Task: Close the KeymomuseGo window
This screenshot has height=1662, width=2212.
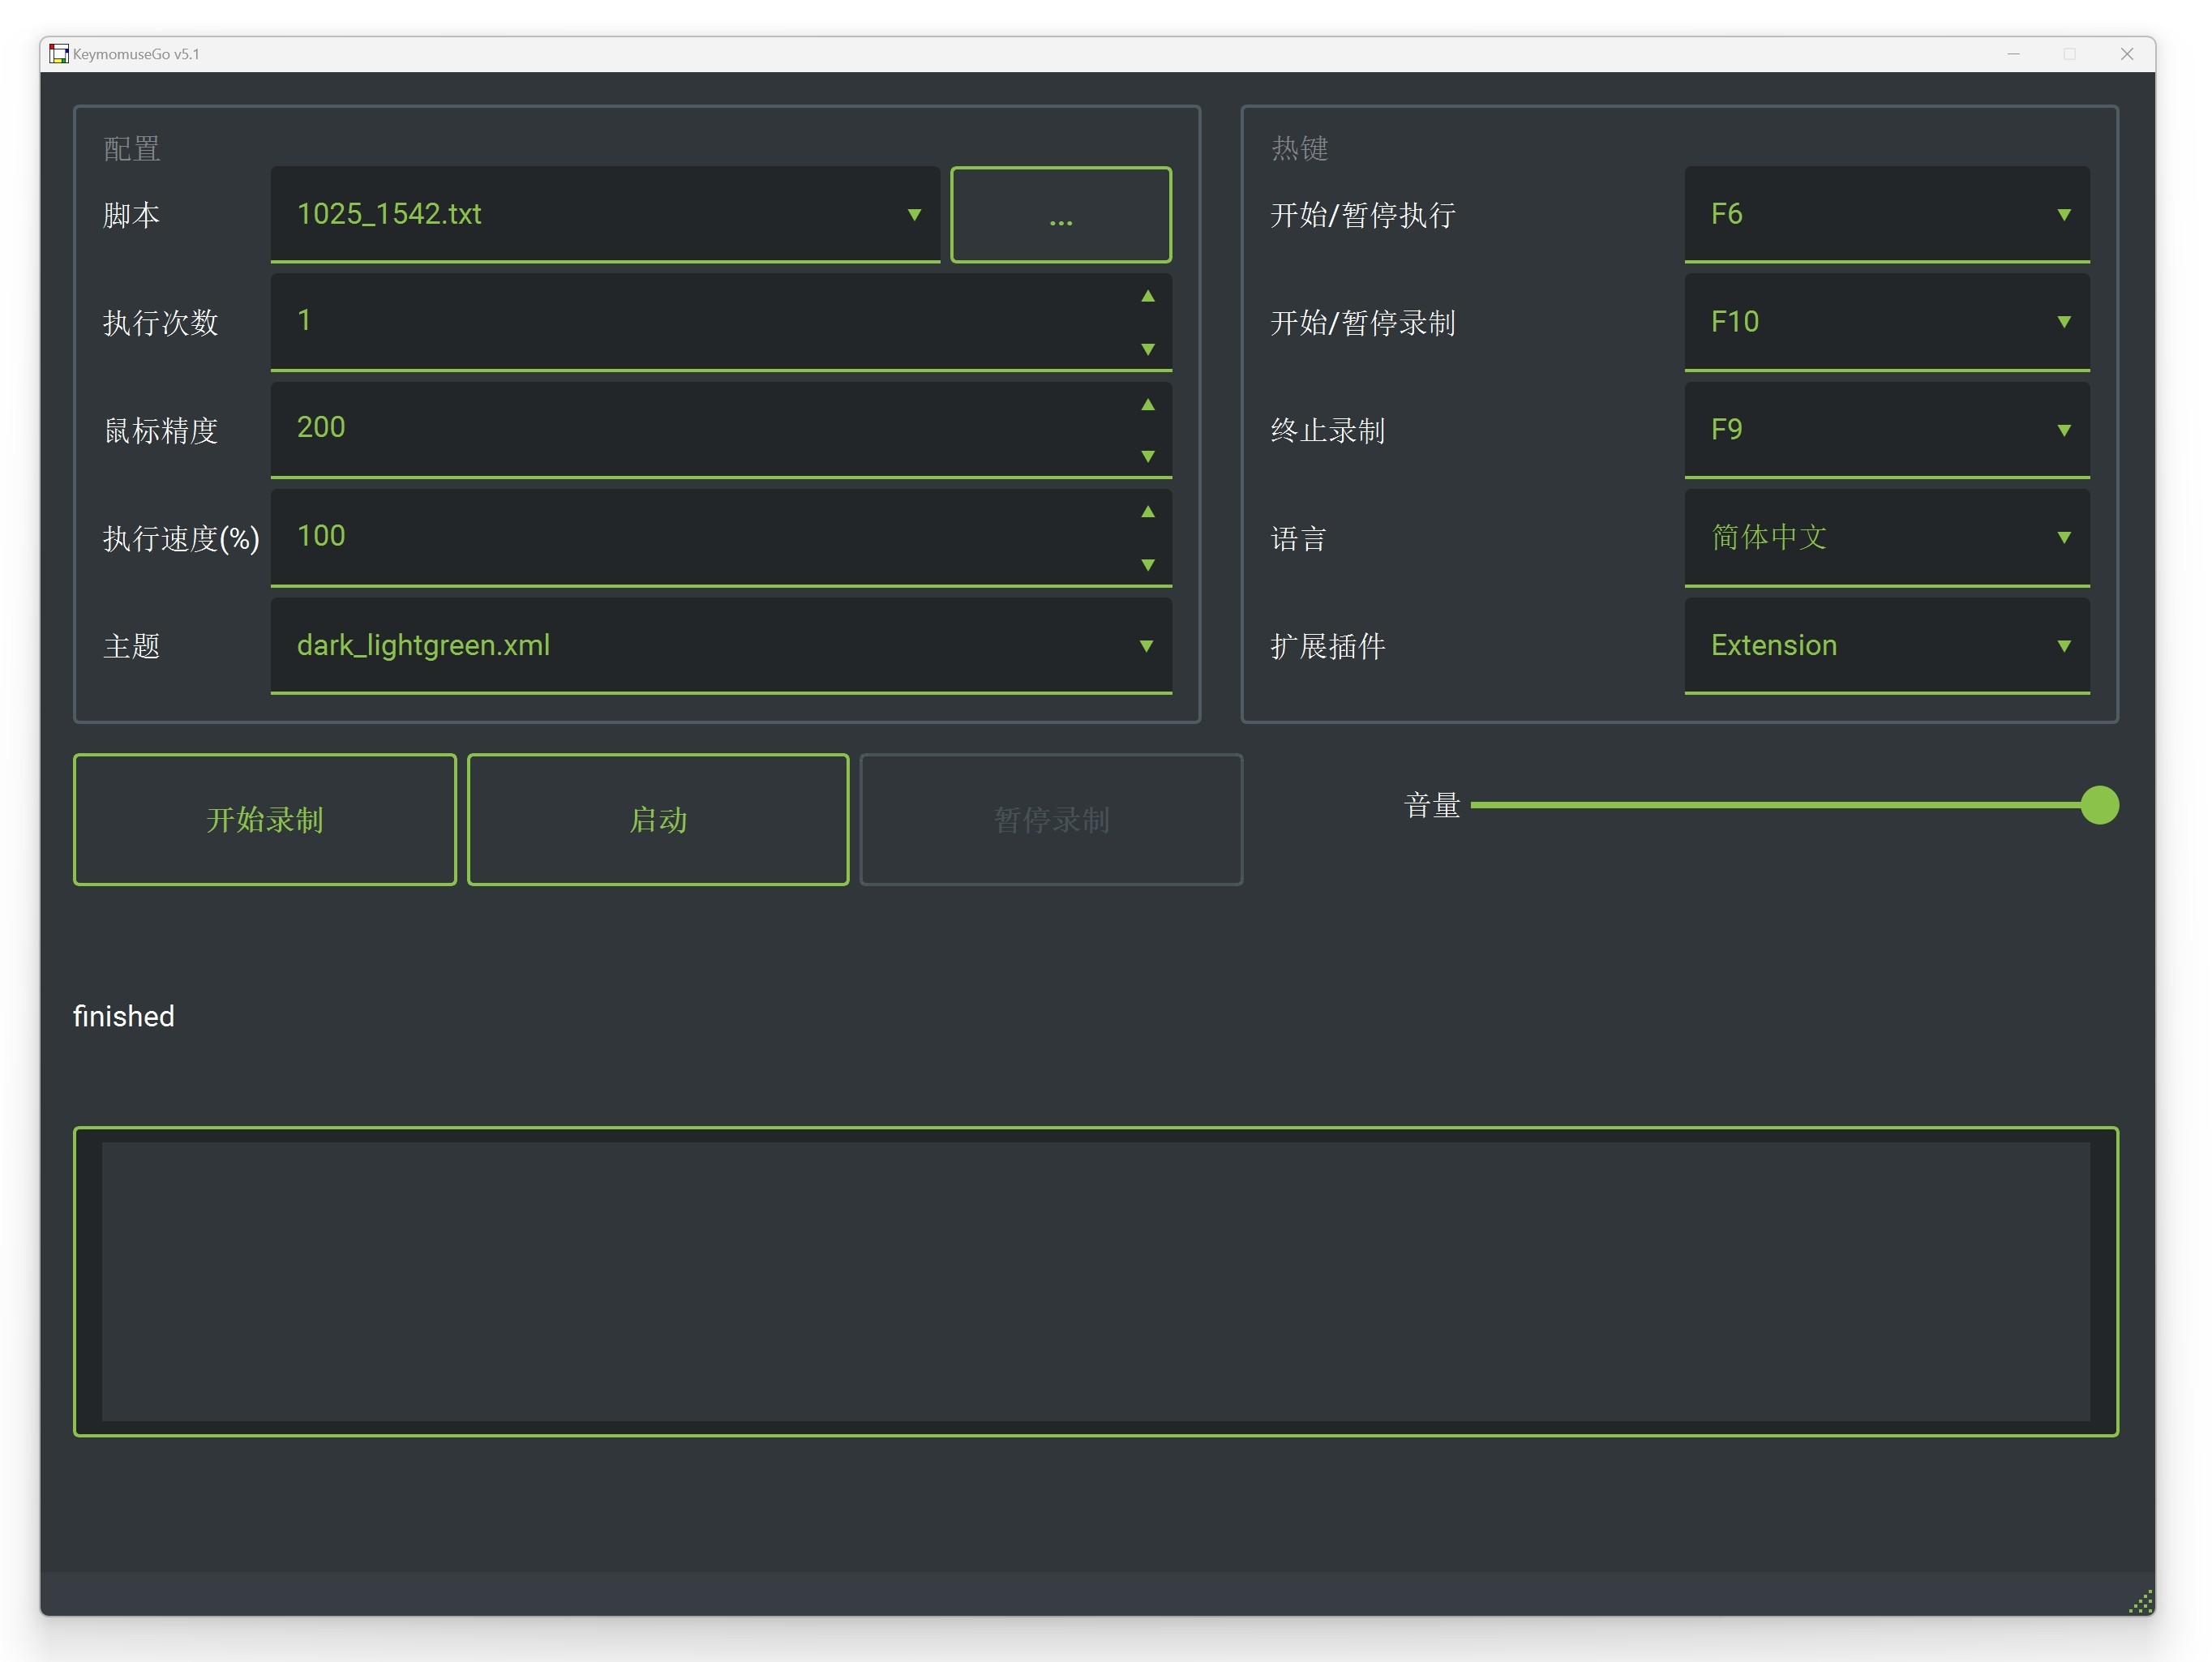Action: tap(2126, 54)
